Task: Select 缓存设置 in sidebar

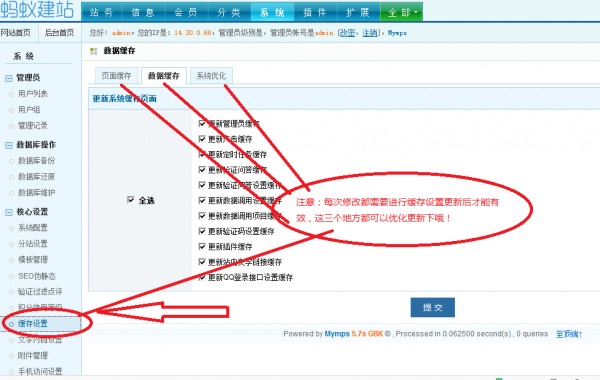Action: point(33,323)
